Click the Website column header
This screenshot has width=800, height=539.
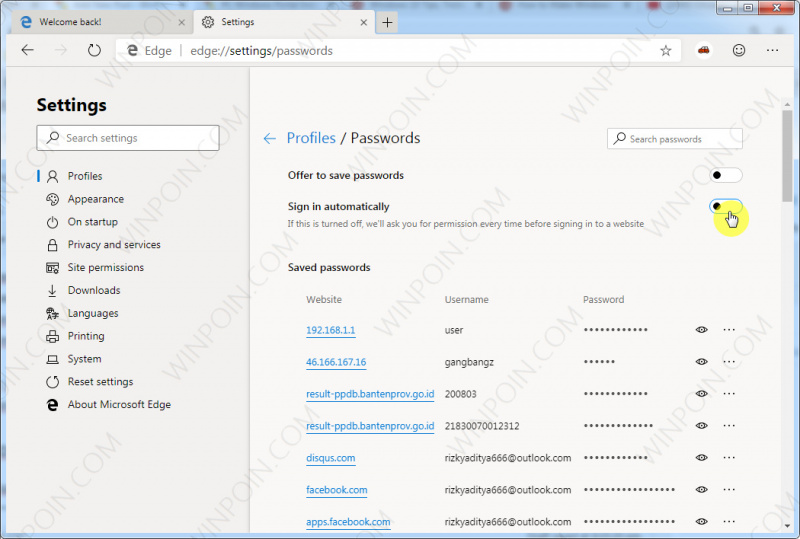click(x=324, y=300)
